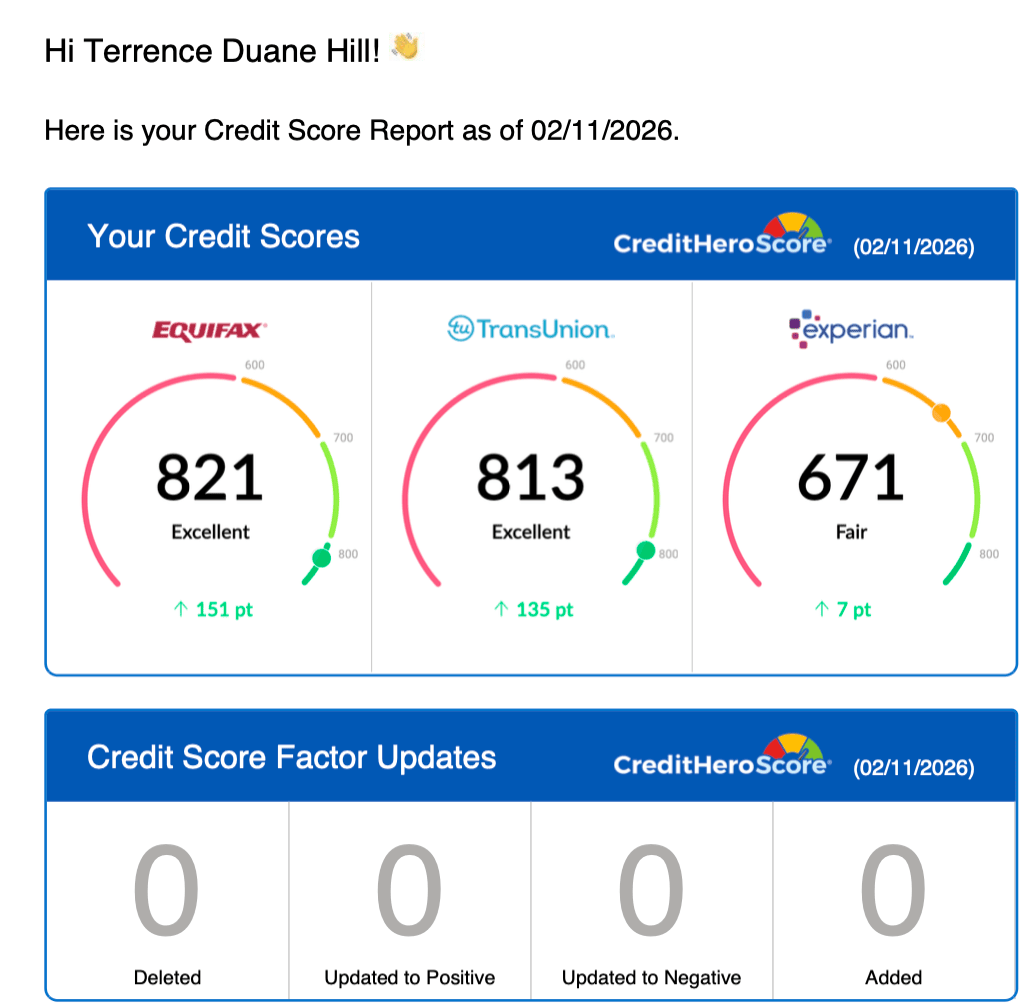Click the Your Credit Scores heading
The width and height of the screenshot is (1020, 1004).
223,237
